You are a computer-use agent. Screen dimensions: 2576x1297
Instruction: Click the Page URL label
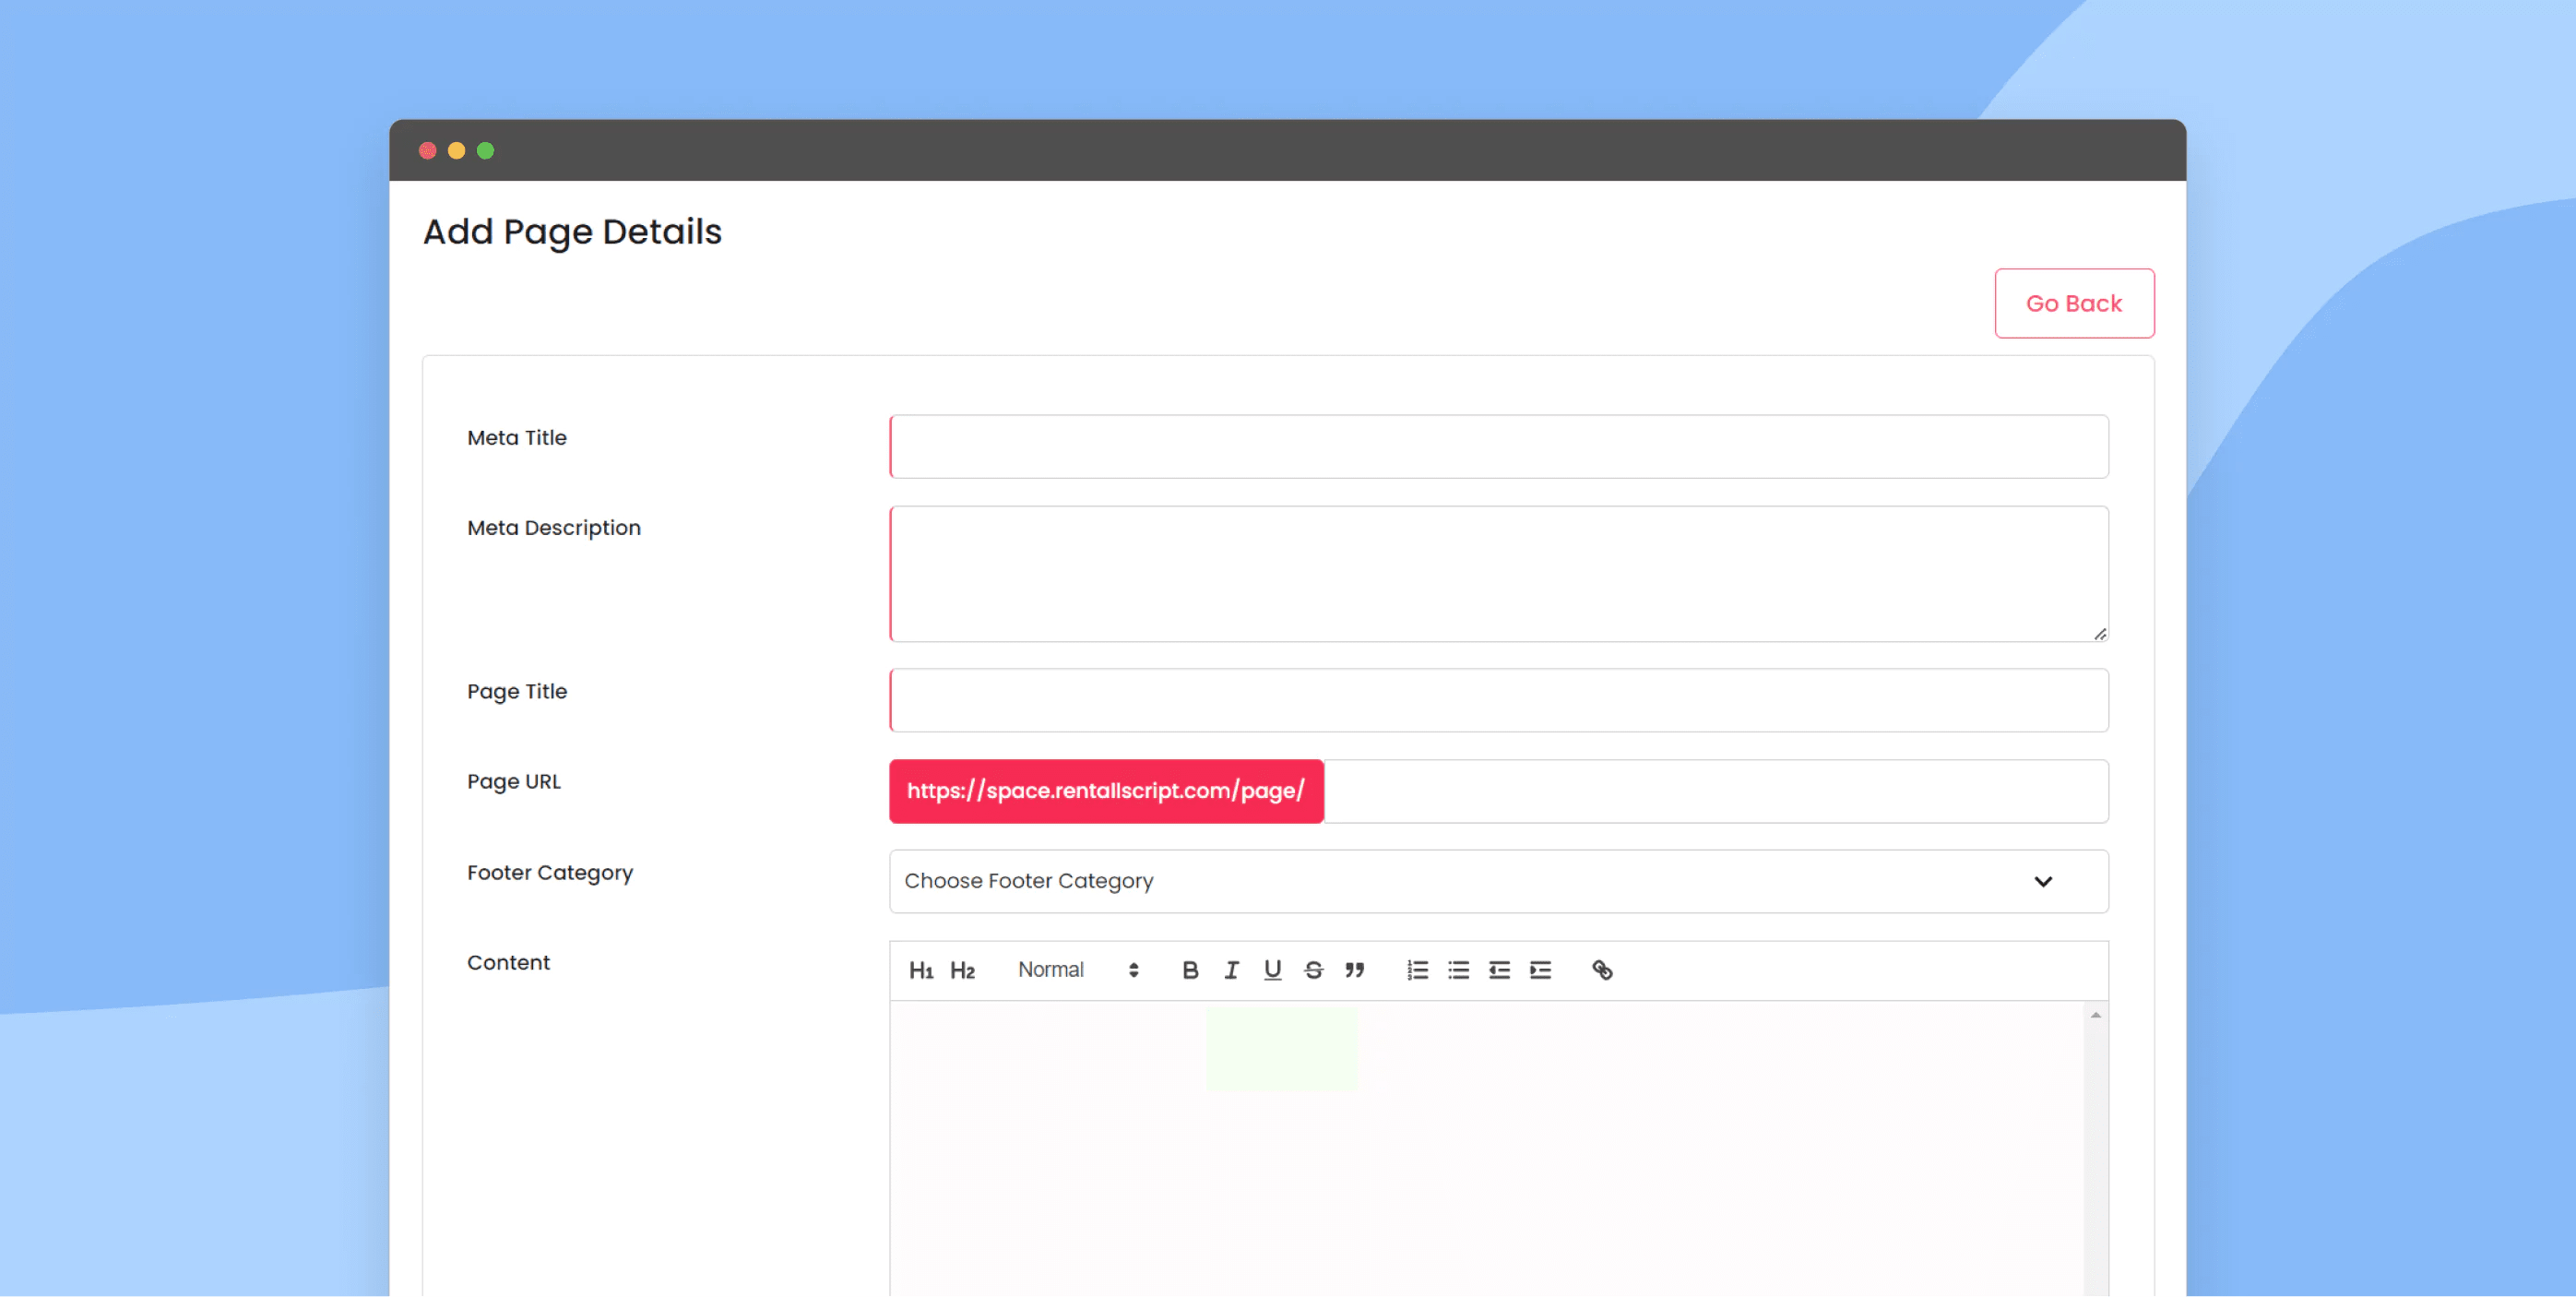point(514,782)
